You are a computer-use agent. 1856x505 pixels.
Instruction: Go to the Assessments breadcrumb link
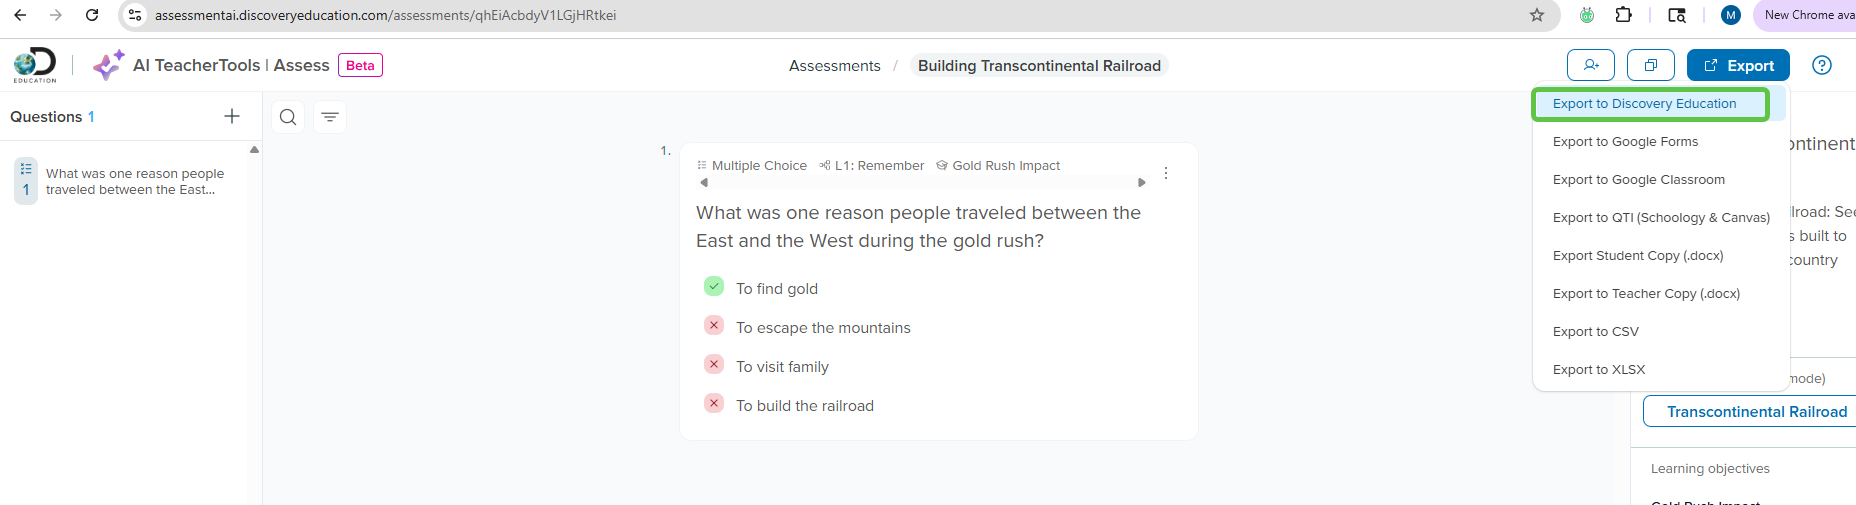(834, 66)
